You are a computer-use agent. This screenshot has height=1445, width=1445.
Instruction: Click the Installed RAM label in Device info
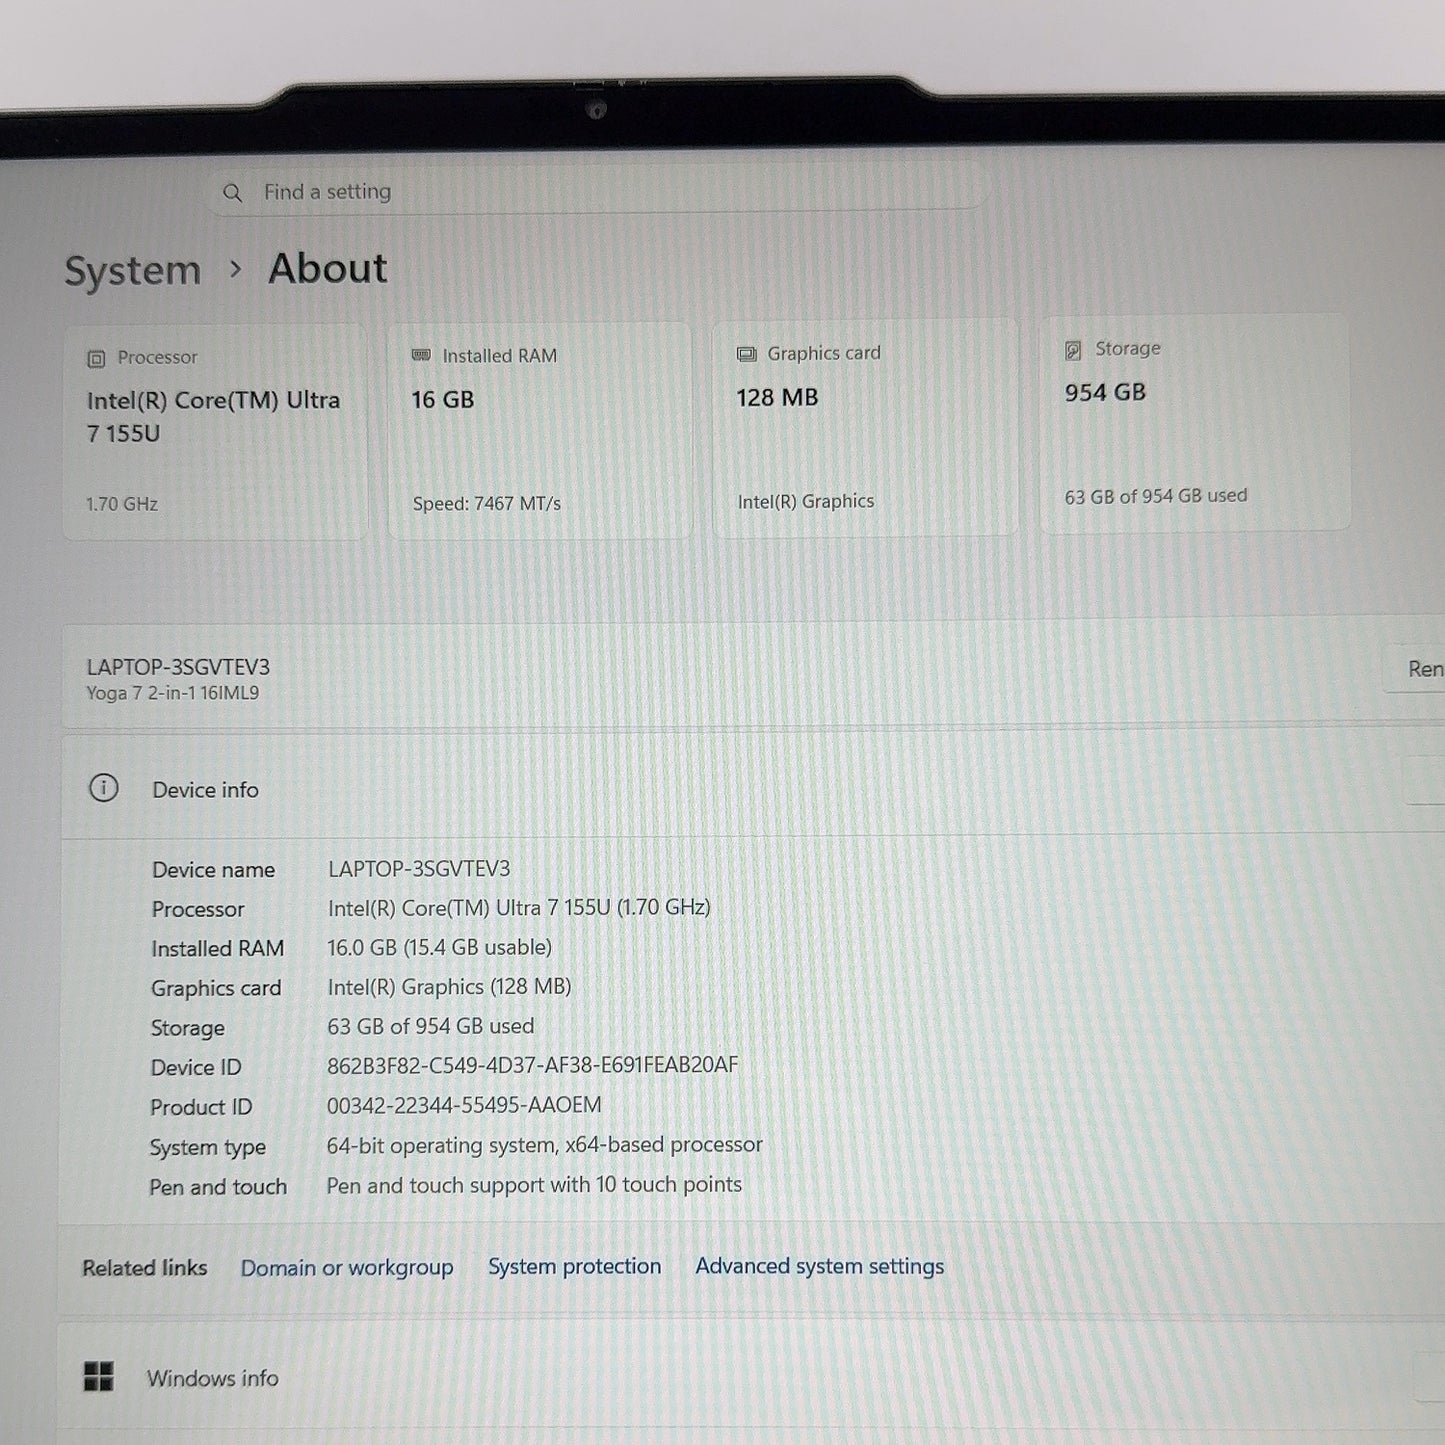(x=217, y=948)
